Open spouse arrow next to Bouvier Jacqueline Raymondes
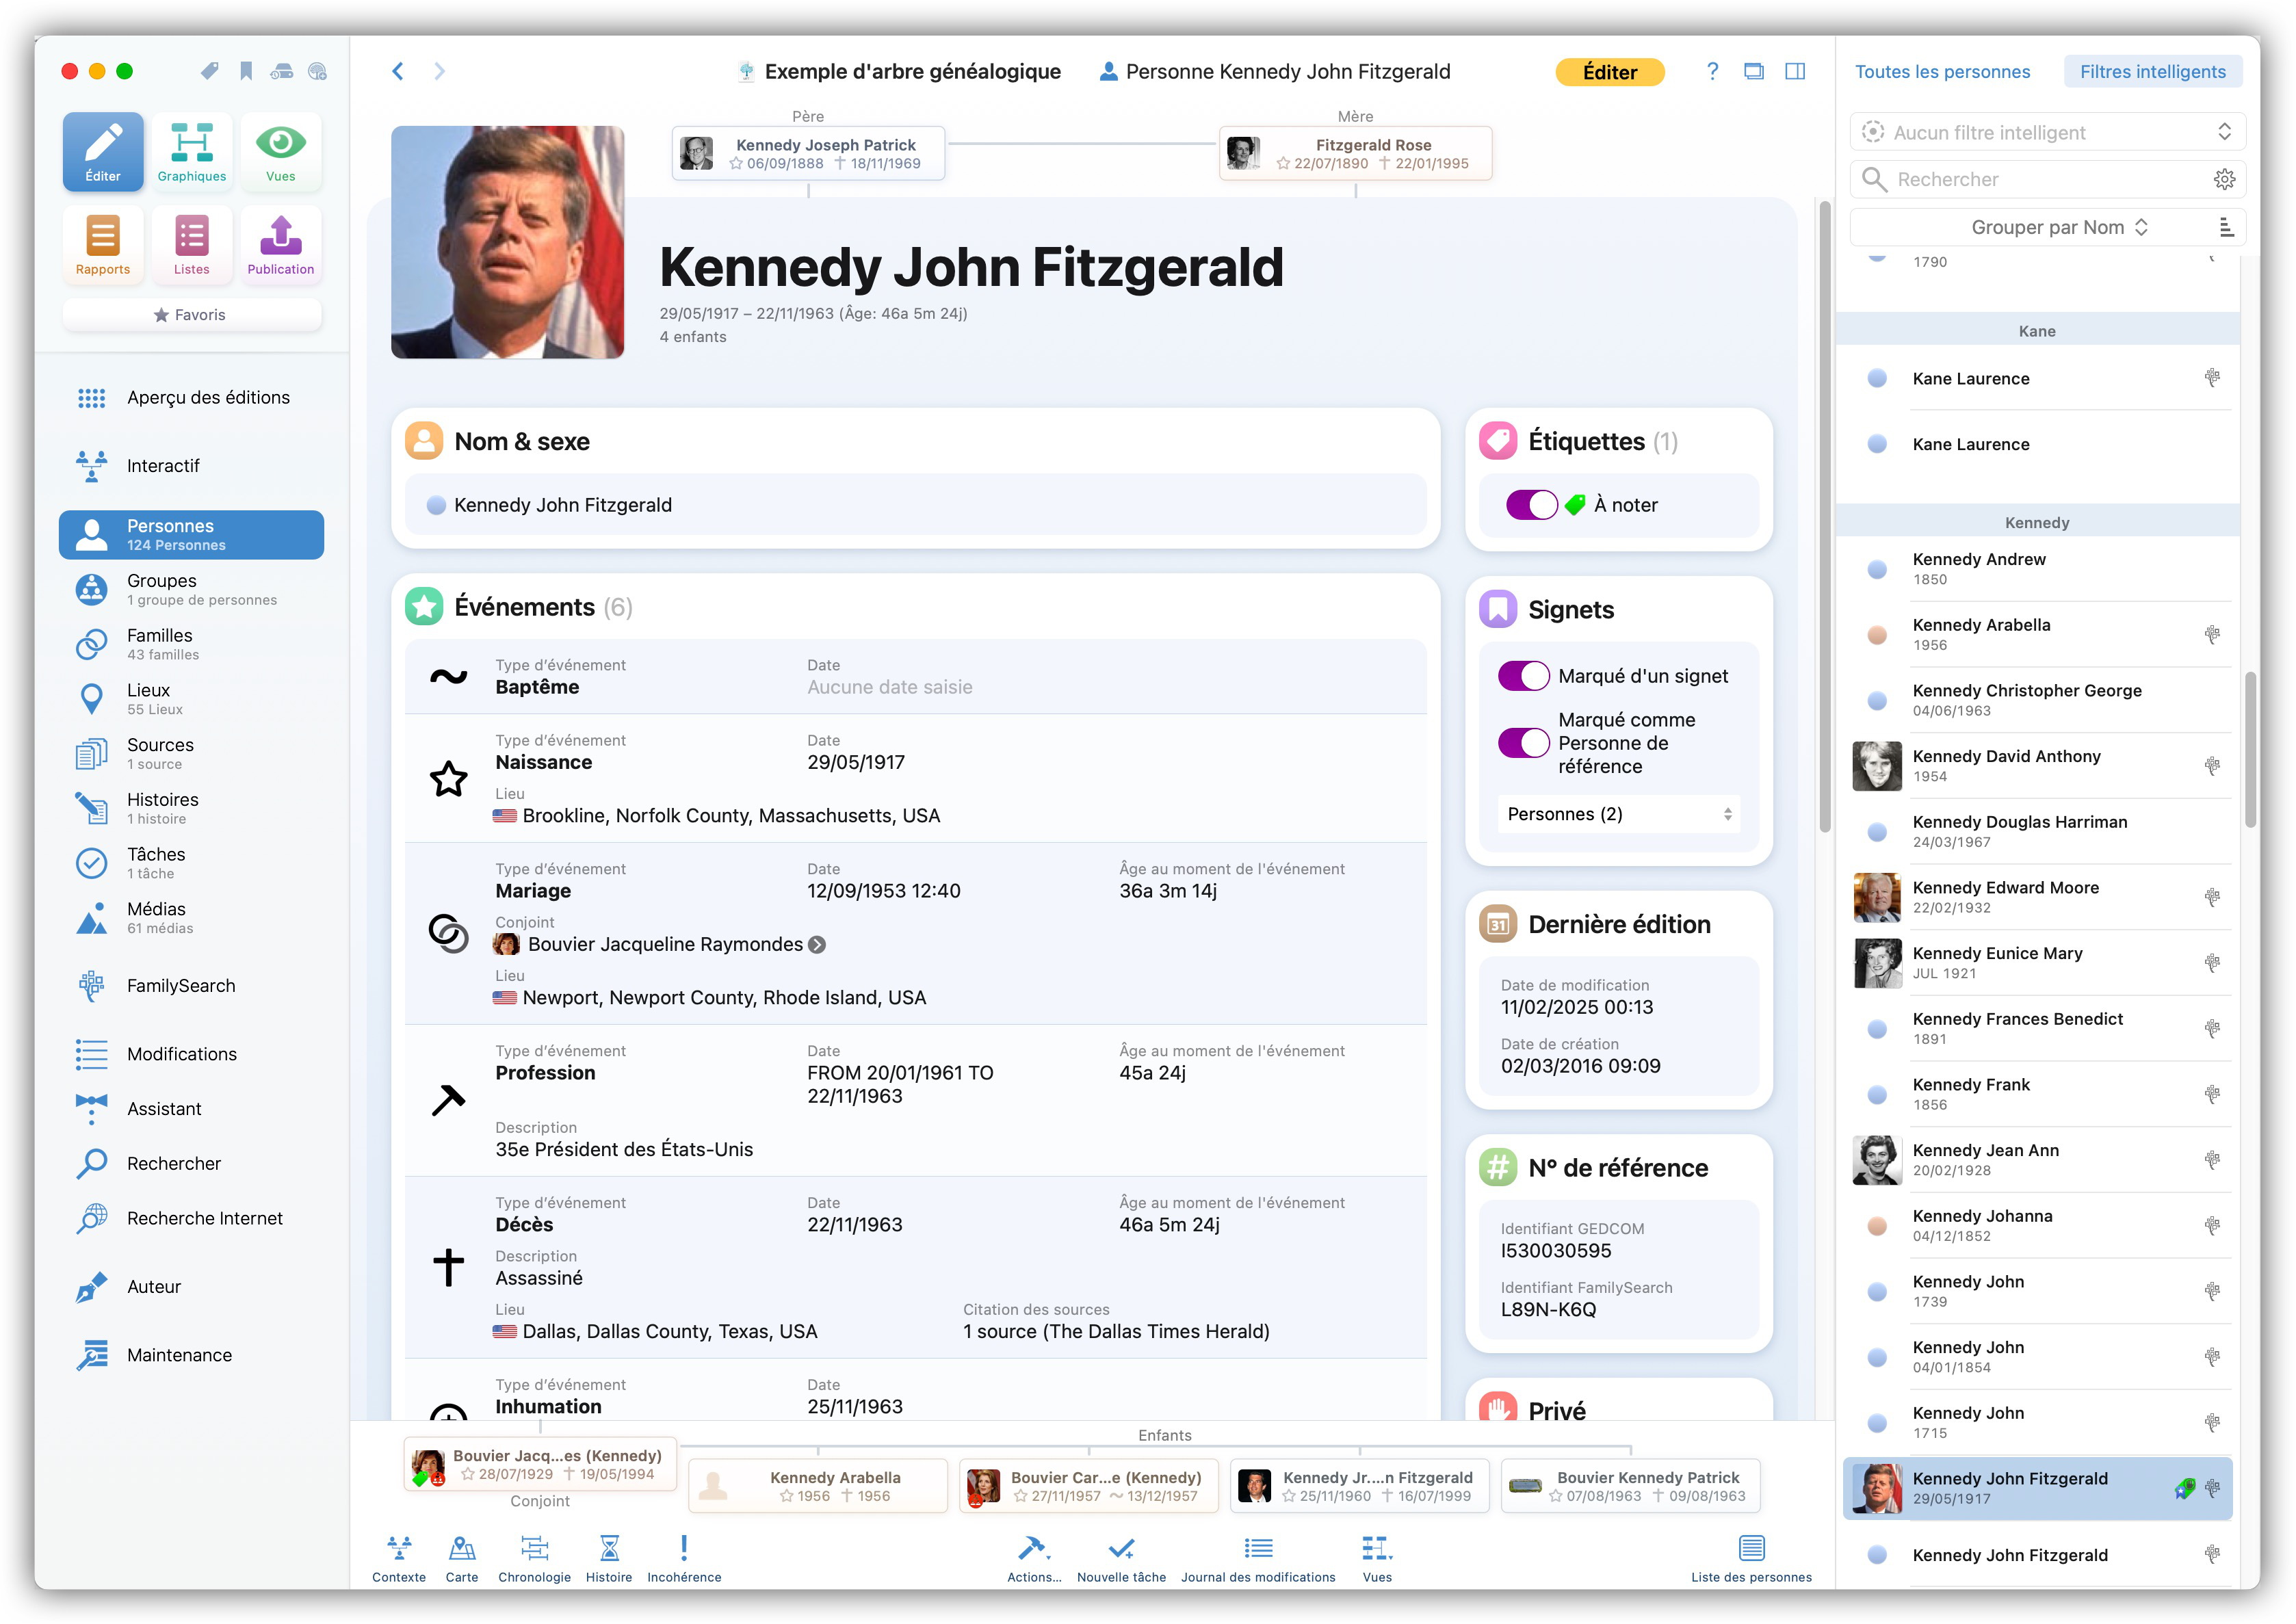 (817, 944)
